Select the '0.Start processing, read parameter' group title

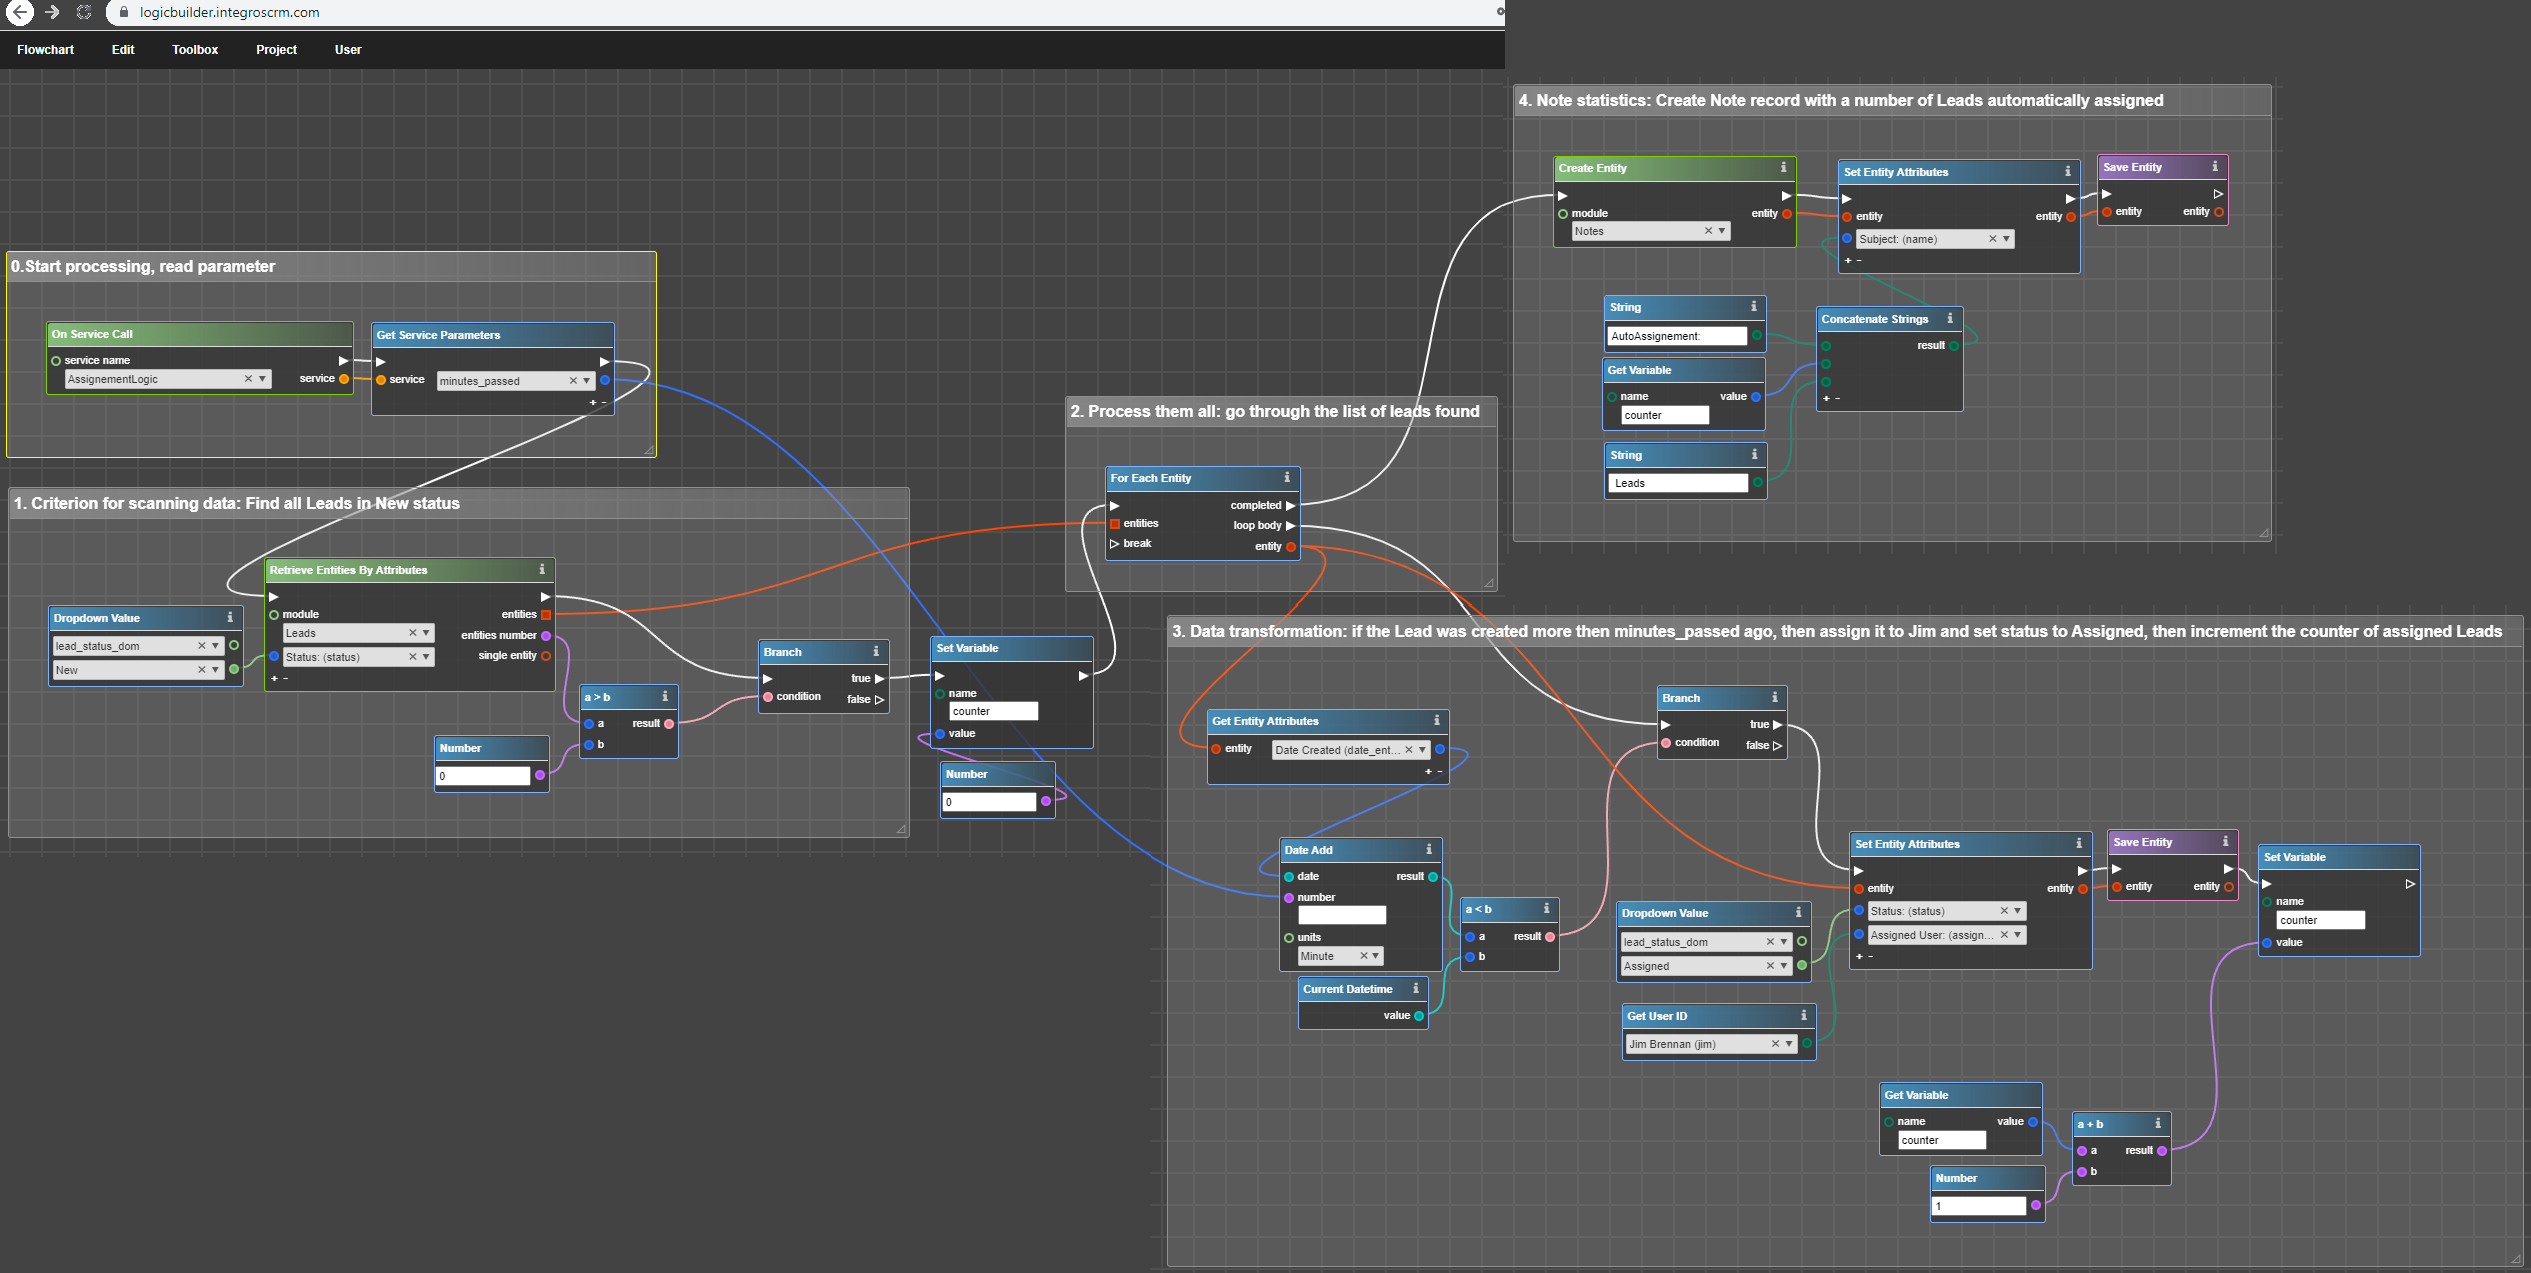click(x=143, y=266)
